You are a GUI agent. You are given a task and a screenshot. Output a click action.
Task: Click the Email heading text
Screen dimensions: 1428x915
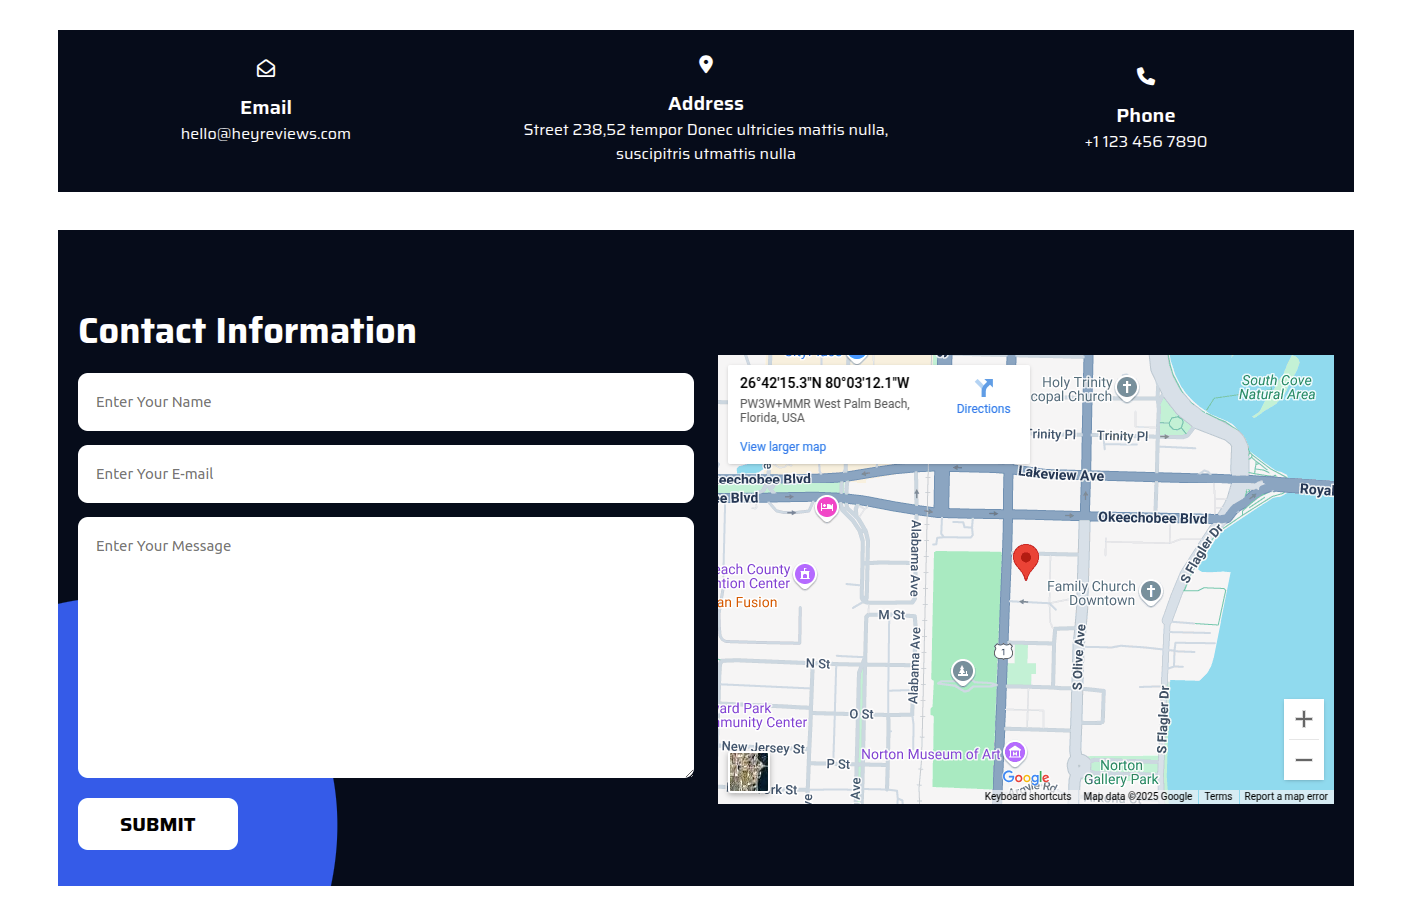[266, 107]
